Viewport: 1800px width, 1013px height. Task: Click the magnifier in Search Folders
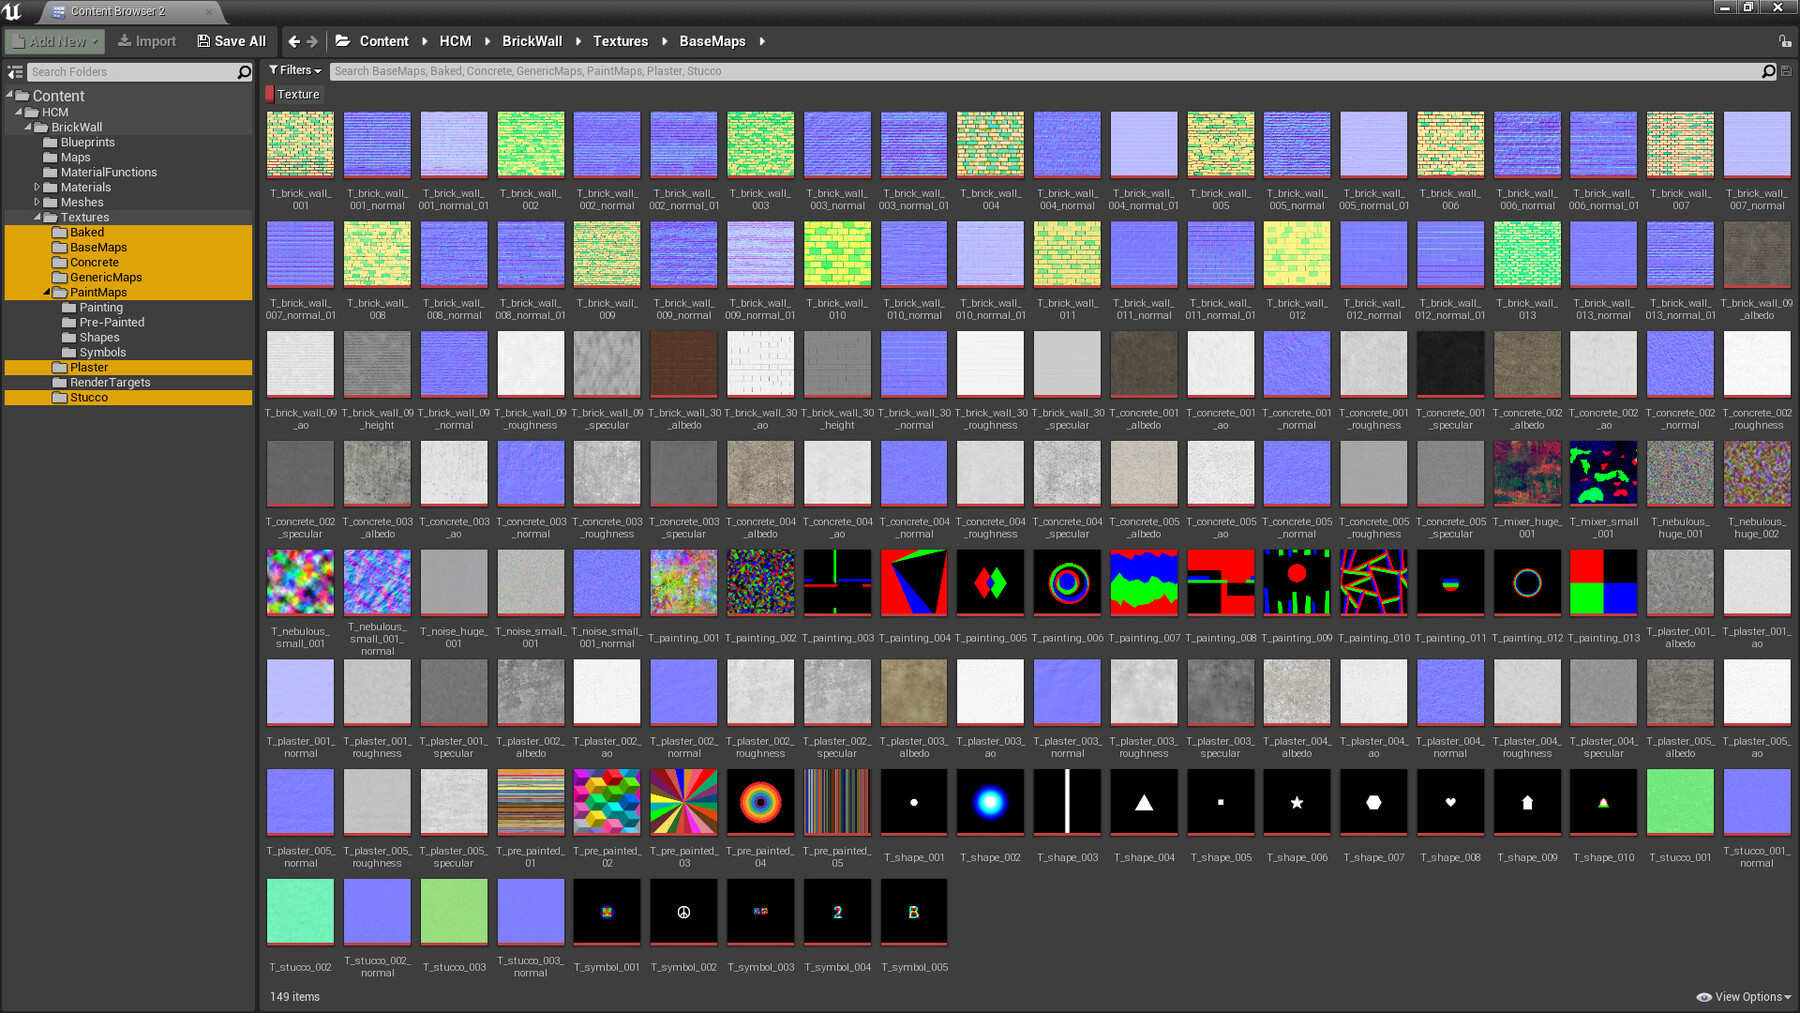(x=244, y=72)
